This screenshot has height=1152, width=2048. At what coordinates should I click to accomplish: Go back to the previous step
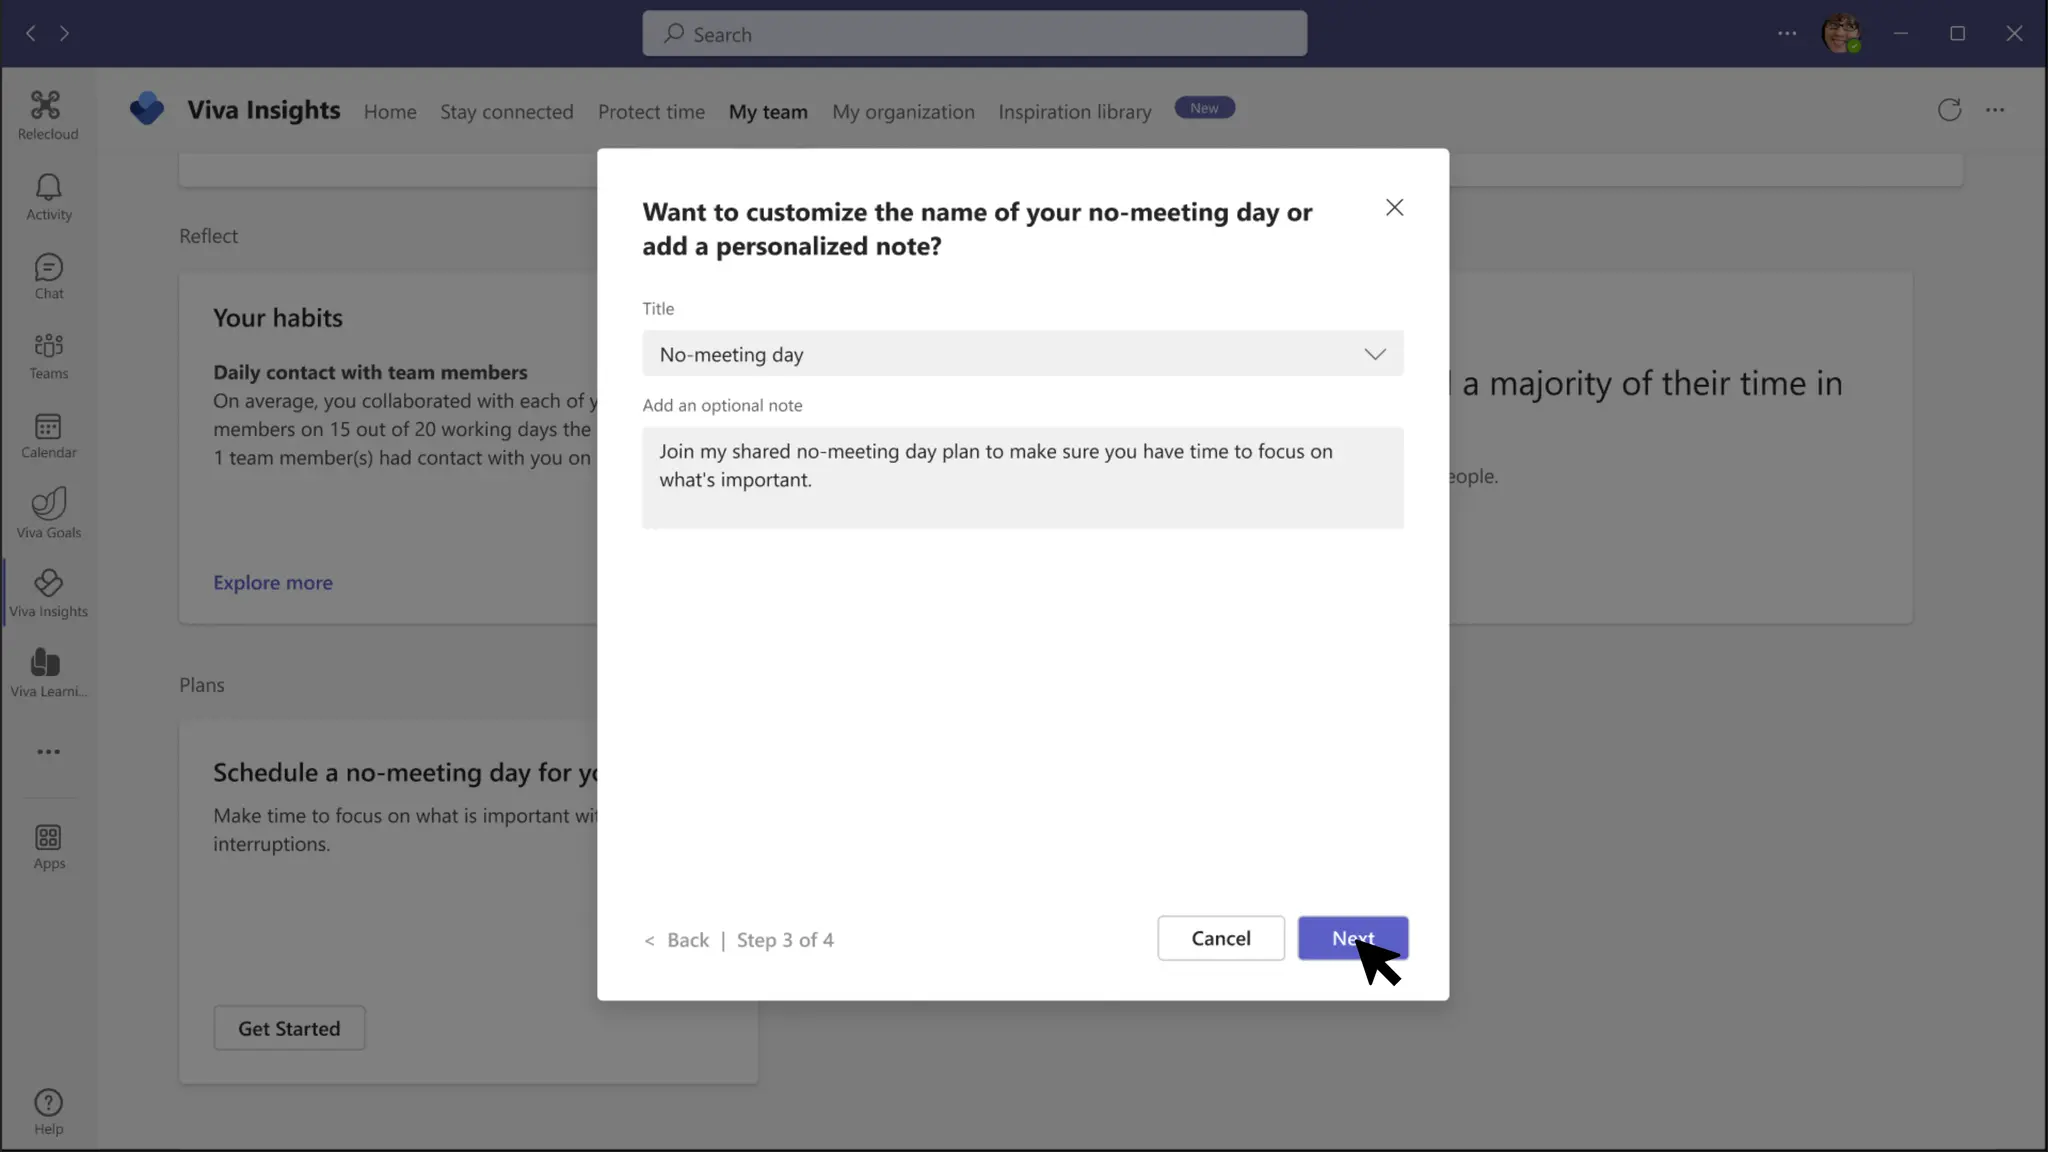[x=678, y=940]
